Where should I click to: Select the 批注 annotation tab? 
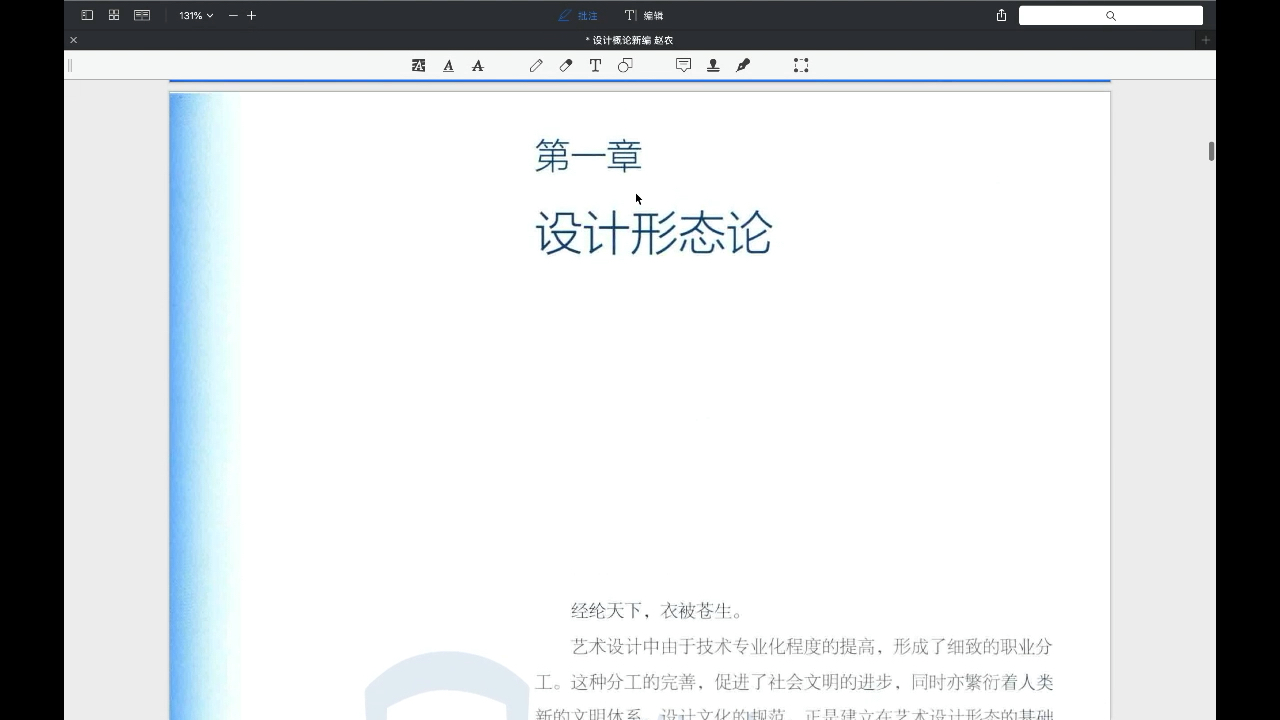580,15
